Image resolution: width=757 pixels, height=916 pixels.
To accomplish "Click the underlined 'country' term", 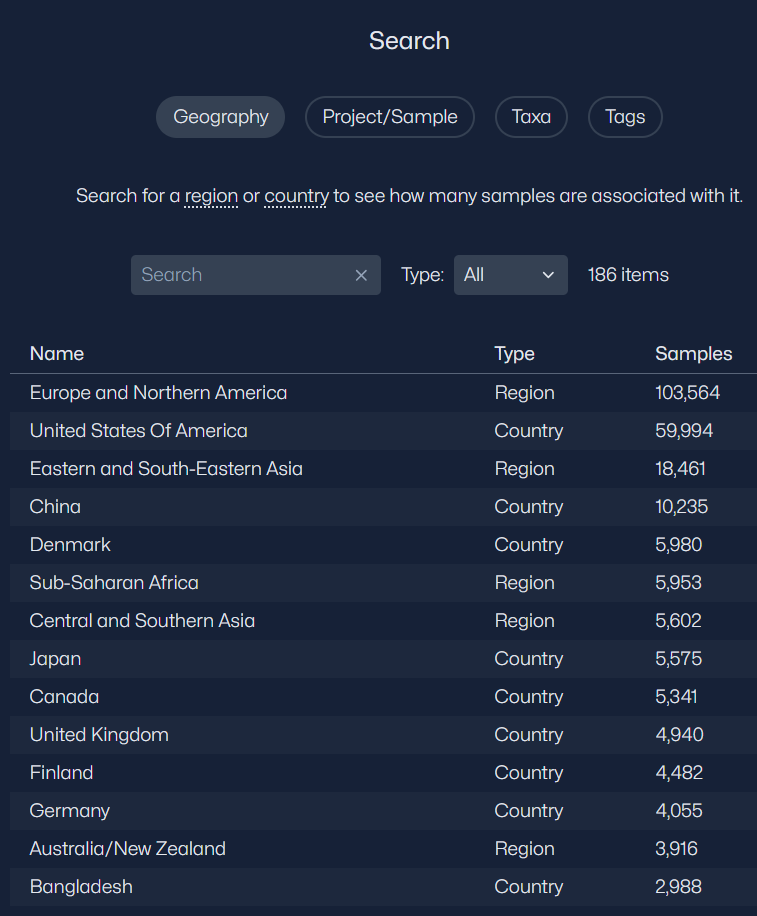I will (x=296, y=196).
